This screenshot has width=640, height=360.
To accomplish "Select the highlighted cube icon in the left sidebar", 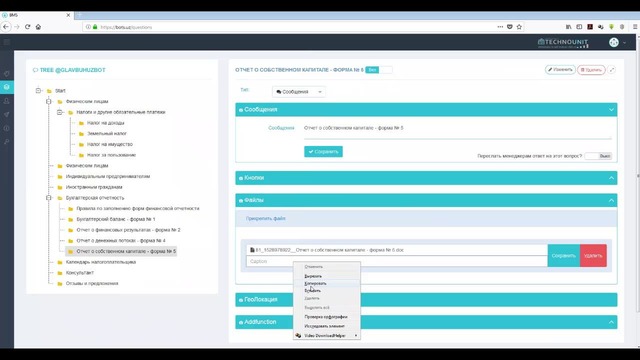I will point(7,87).
